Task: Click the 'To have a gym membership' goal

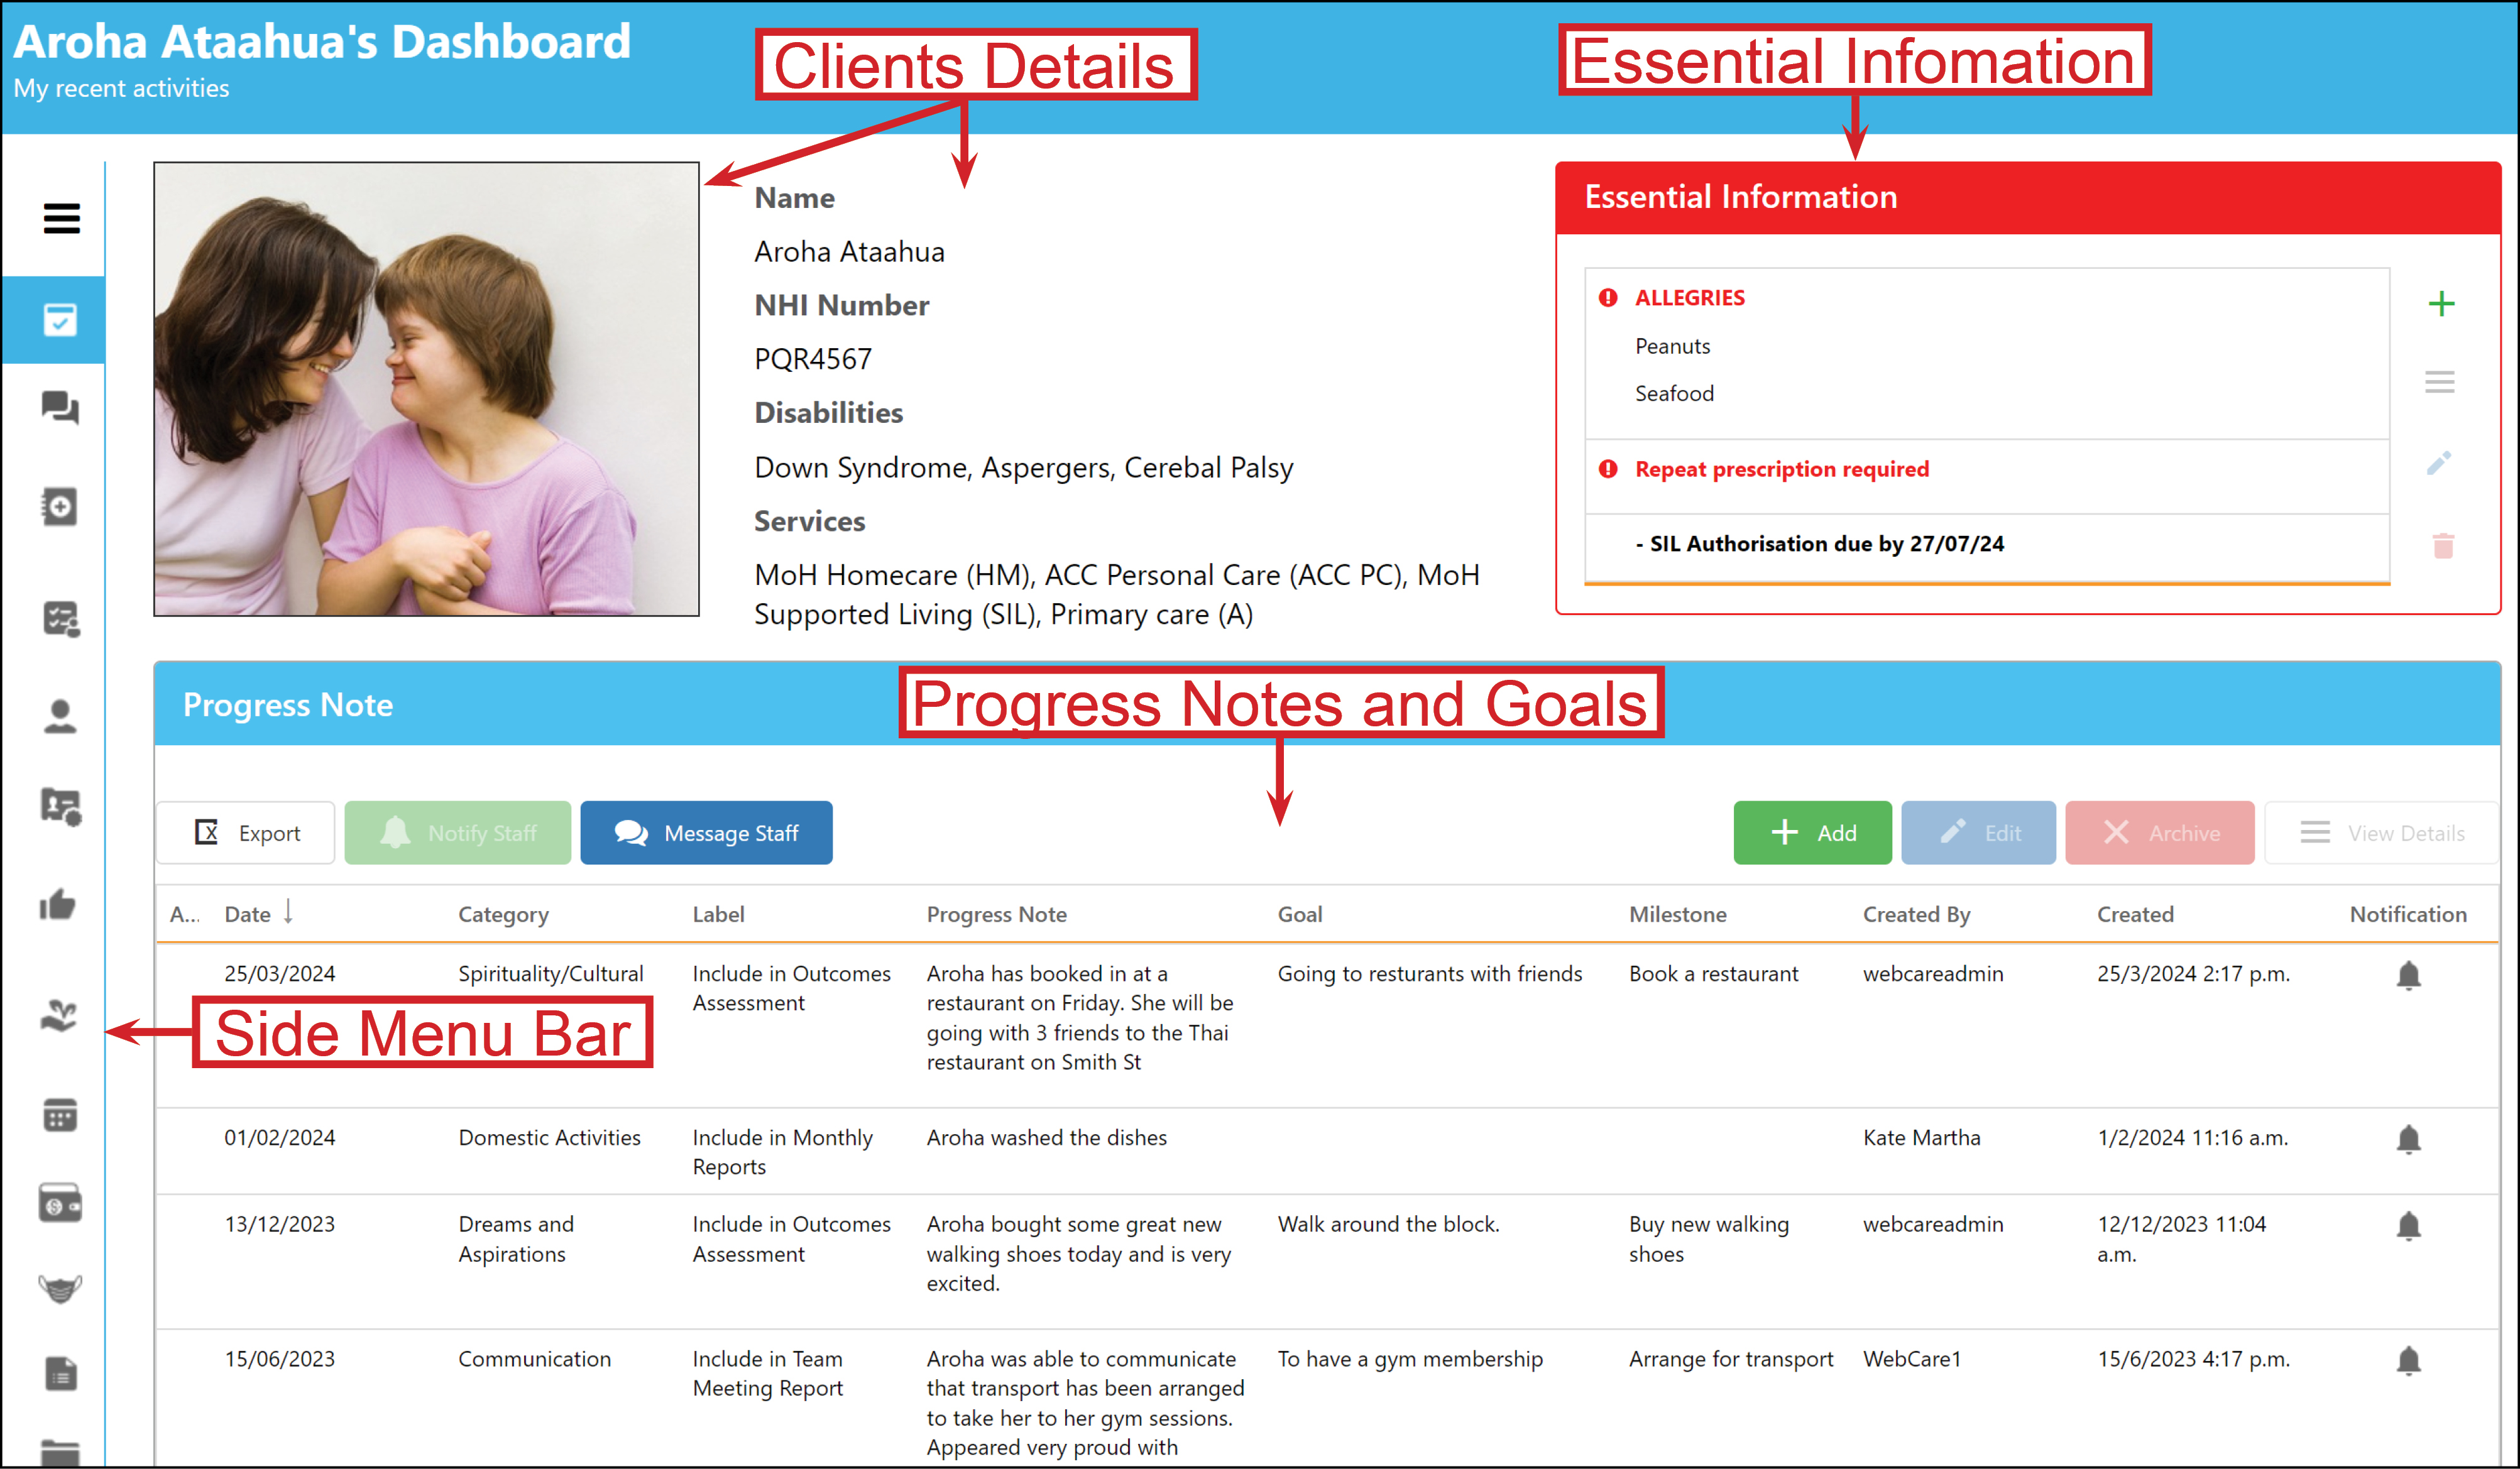Action: pos(1410,1359)
